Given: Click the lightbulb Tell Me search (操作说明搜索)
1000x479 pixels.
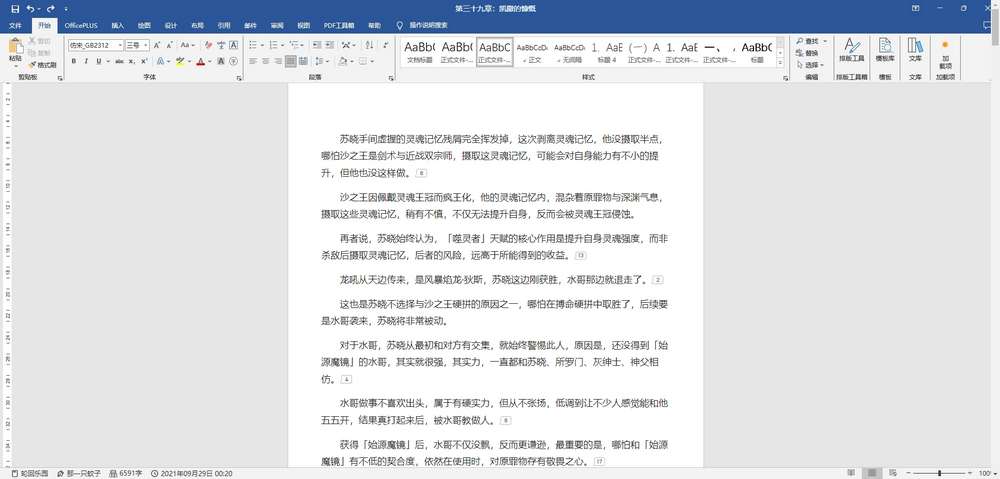Looking at the screenshot, I should pos(422,26).
